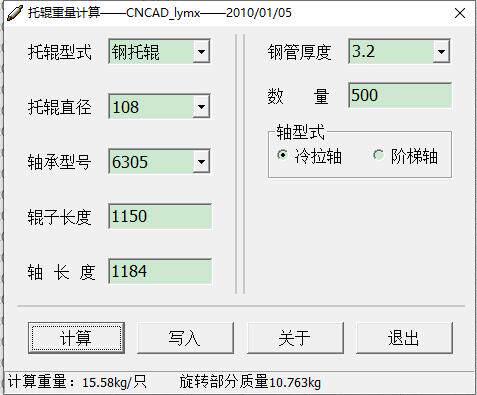This screenshot has height=395, width=477.
Task: Open the 关于 dialog button
Action: (x=295, y=338)
